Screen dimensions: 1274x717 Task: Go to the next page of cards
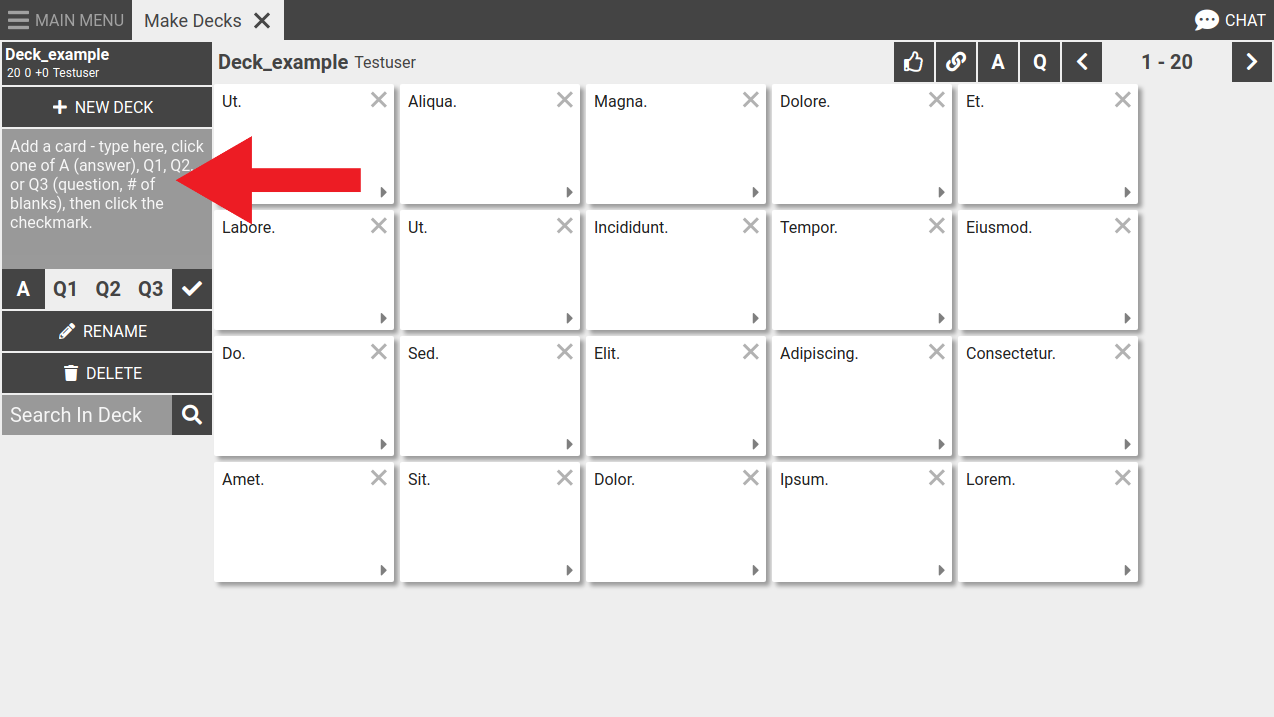1251,62
